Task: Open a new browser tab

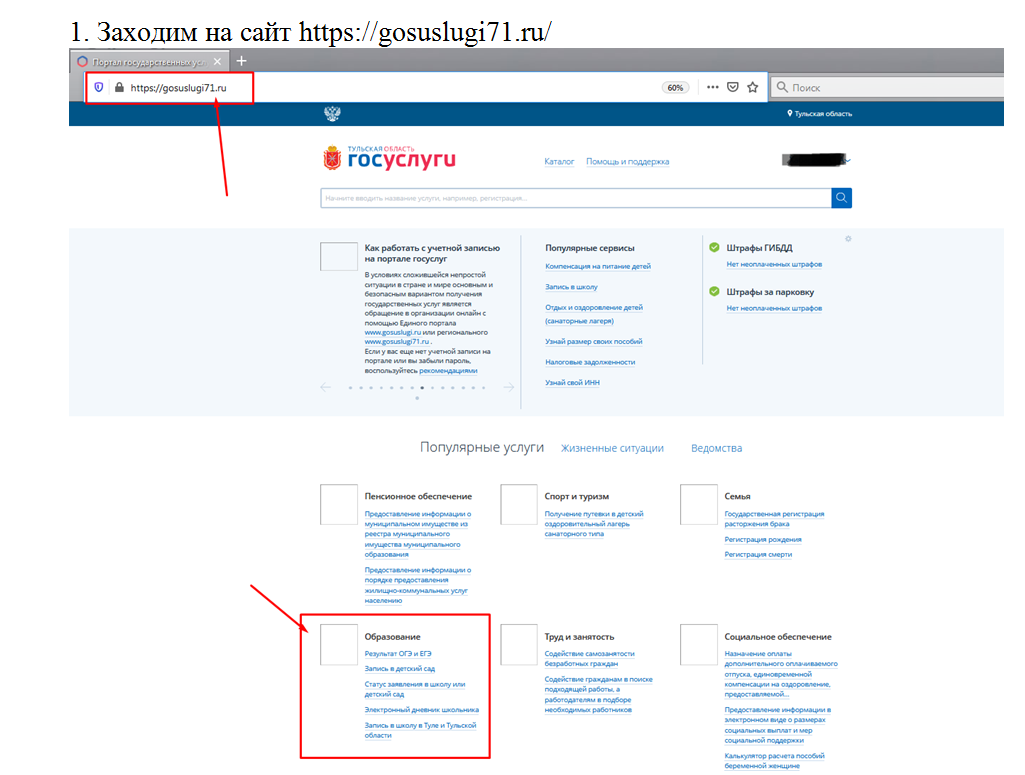Action: click(x=241, y=61)
